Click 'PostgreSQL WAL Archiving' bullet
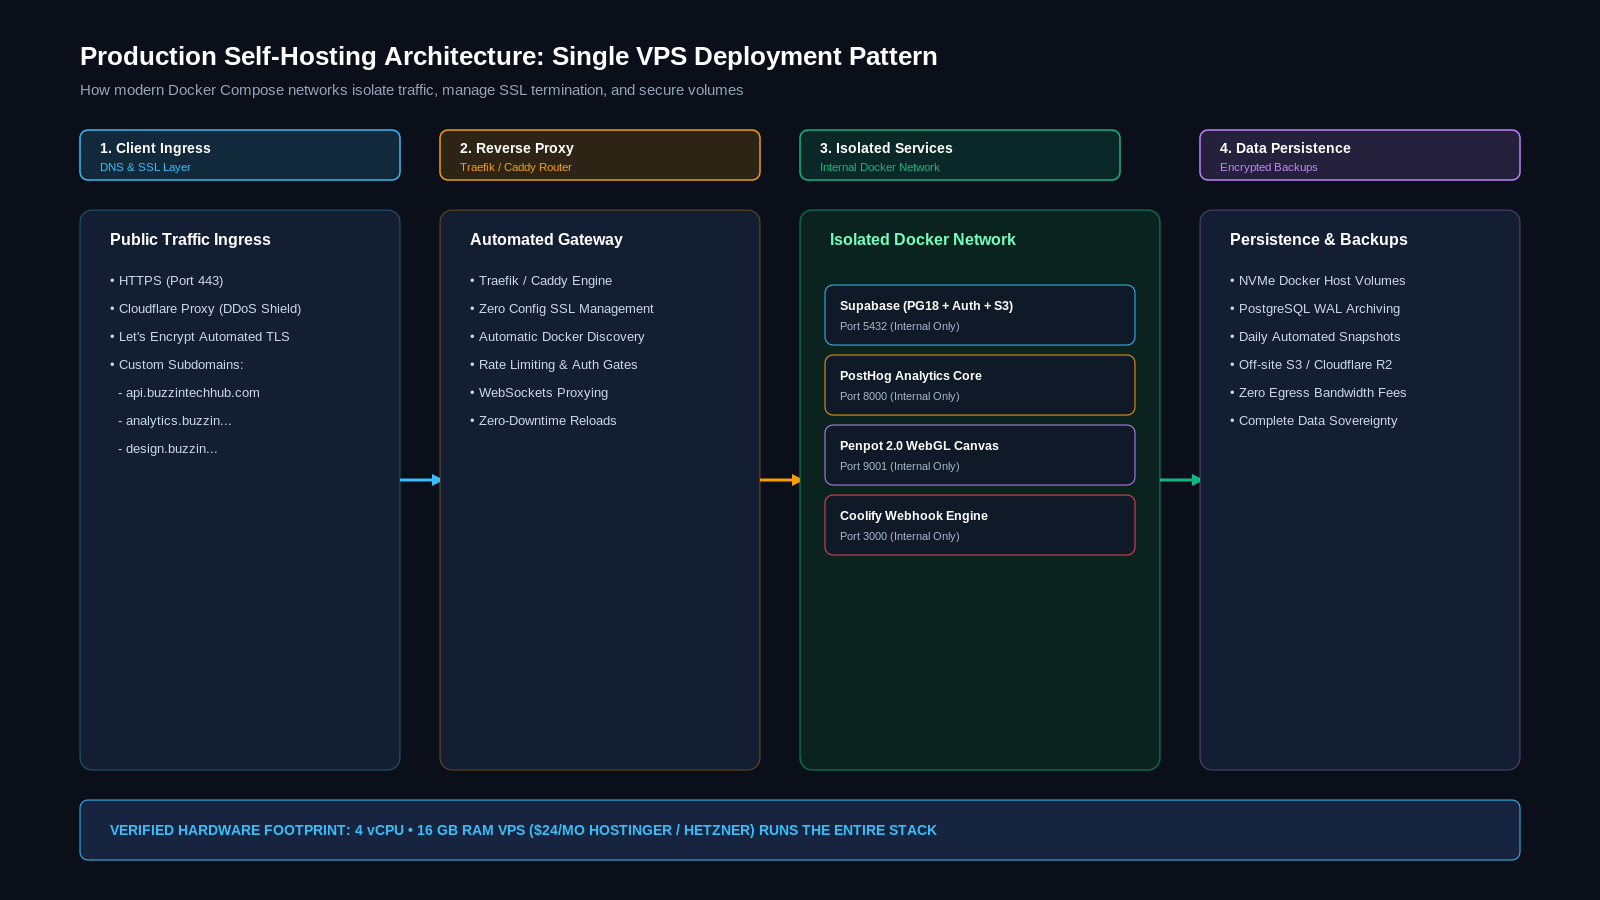 1315,309
